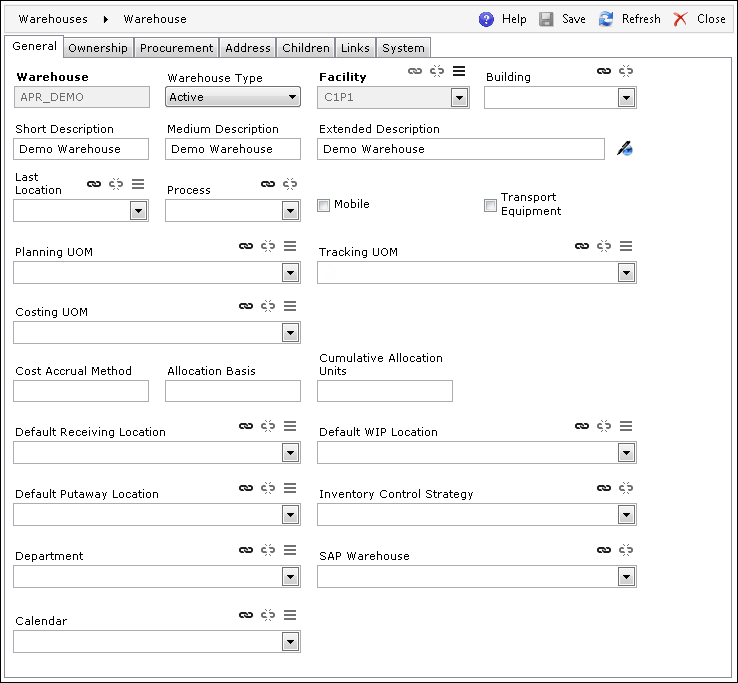Image resolution: width=738 pixels, height=683 pixels.
Task: Click Inventory Control Strategy link icon
Action: pyautogui.click(x=604, y=489)
